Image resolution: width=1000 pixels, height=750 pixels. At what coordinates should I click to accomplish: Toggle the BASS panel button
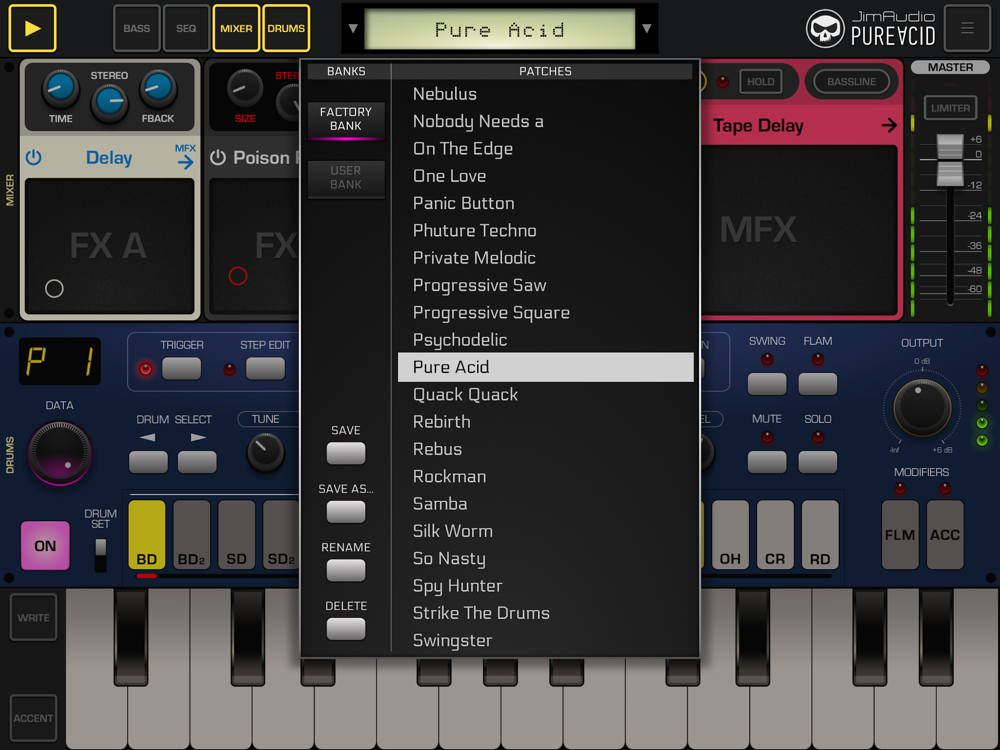point(136,28)
